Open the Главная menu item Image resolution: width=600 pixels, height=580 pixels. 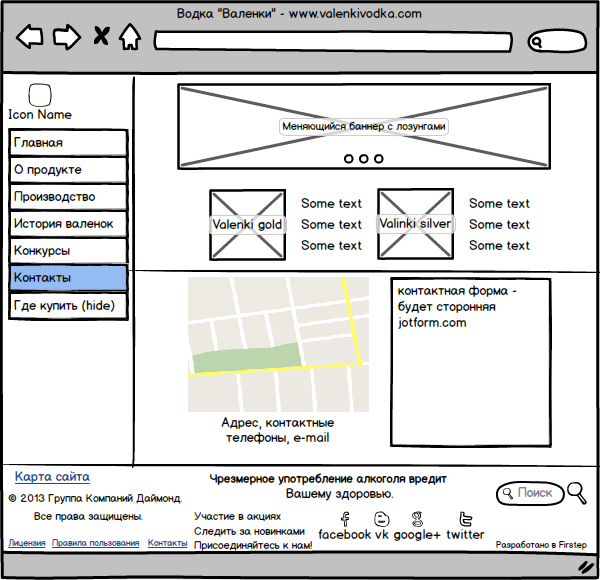click(68, 142)
